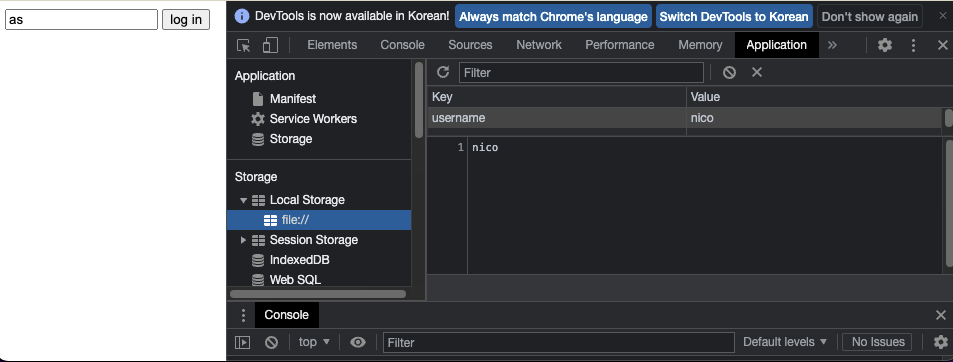Click Don't show again button

870,16
